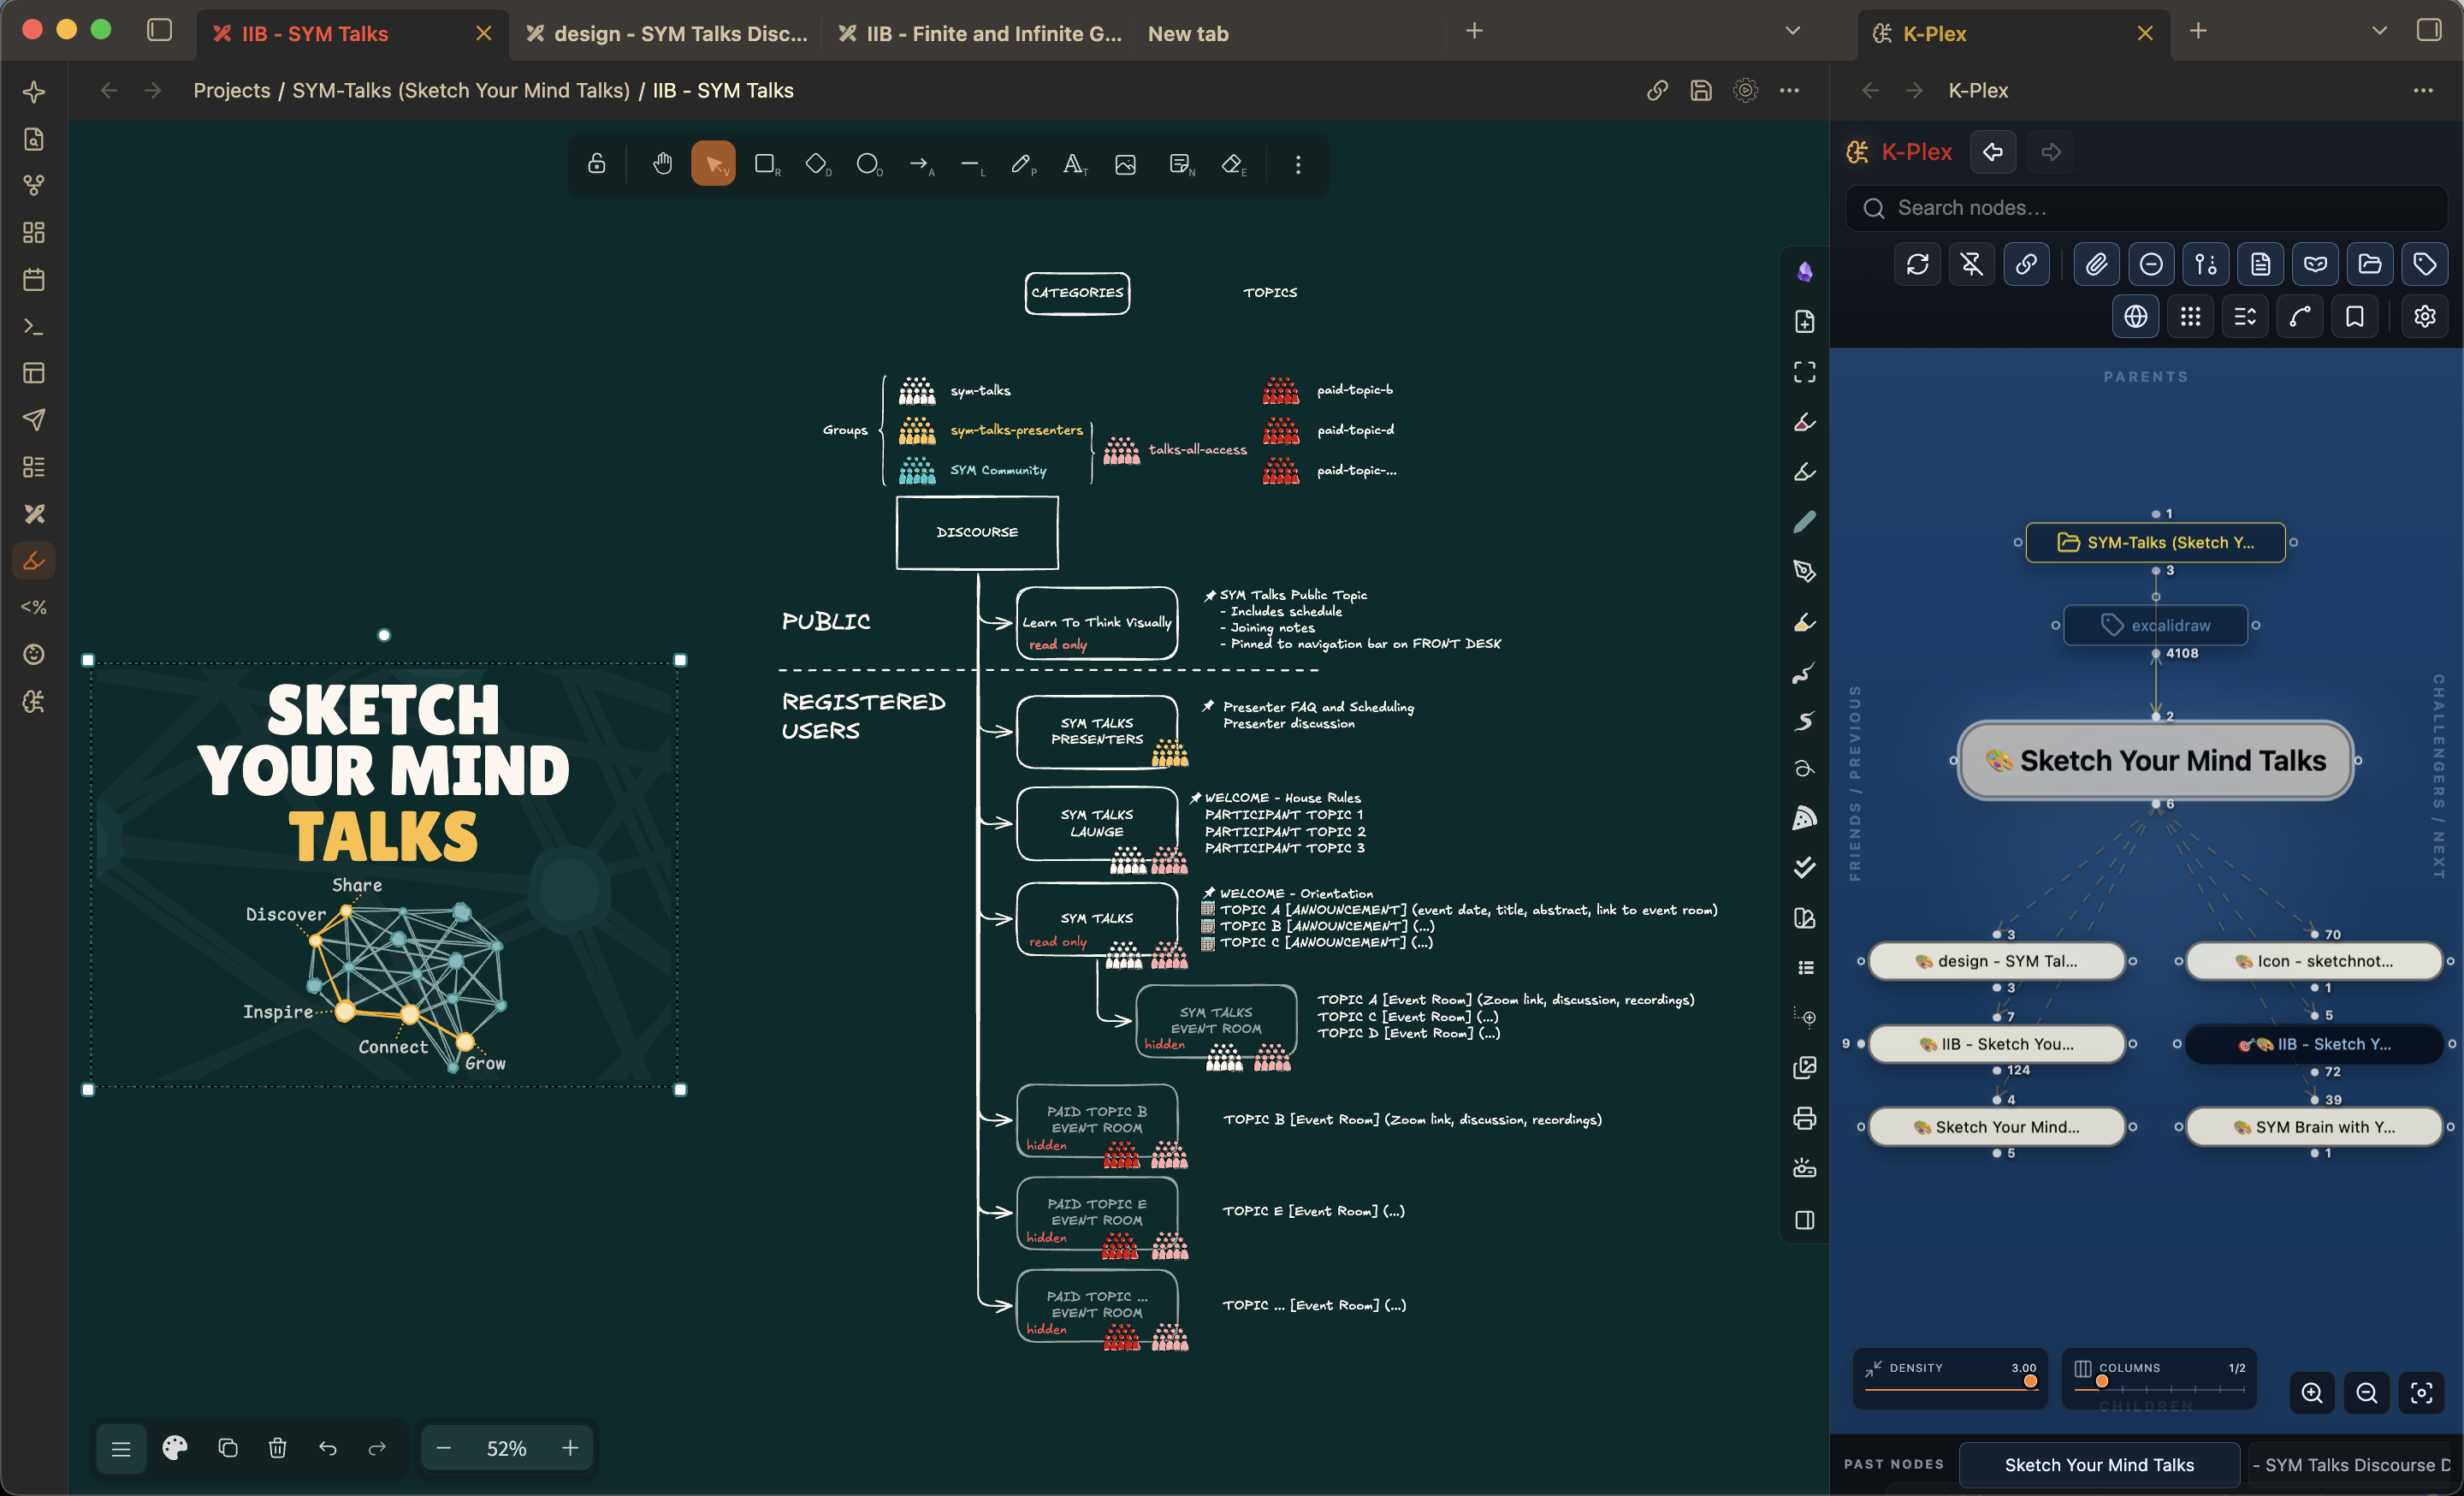Image resolution: width=2464 pixels, height=1496 pixels.
Task: Switch to the New tab
Action: tap(1188, 33)
